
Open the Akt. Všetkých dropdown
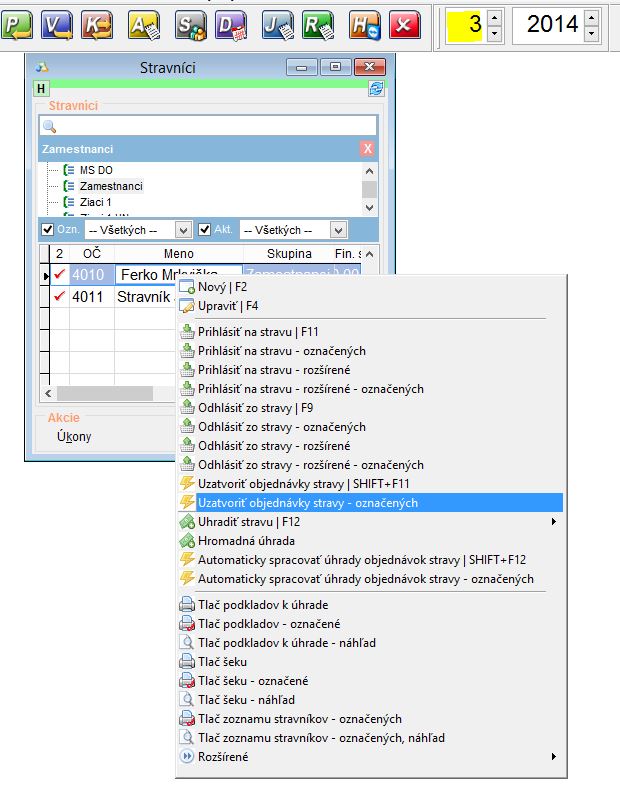pyautogui.click(x=338, y=229)
